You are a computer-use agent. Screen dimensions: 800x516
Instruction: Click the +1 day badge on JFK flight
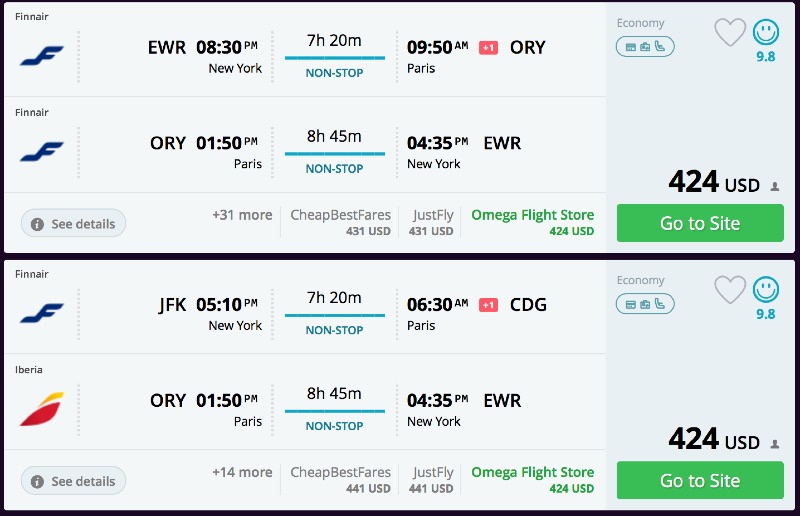click(489, 305)
